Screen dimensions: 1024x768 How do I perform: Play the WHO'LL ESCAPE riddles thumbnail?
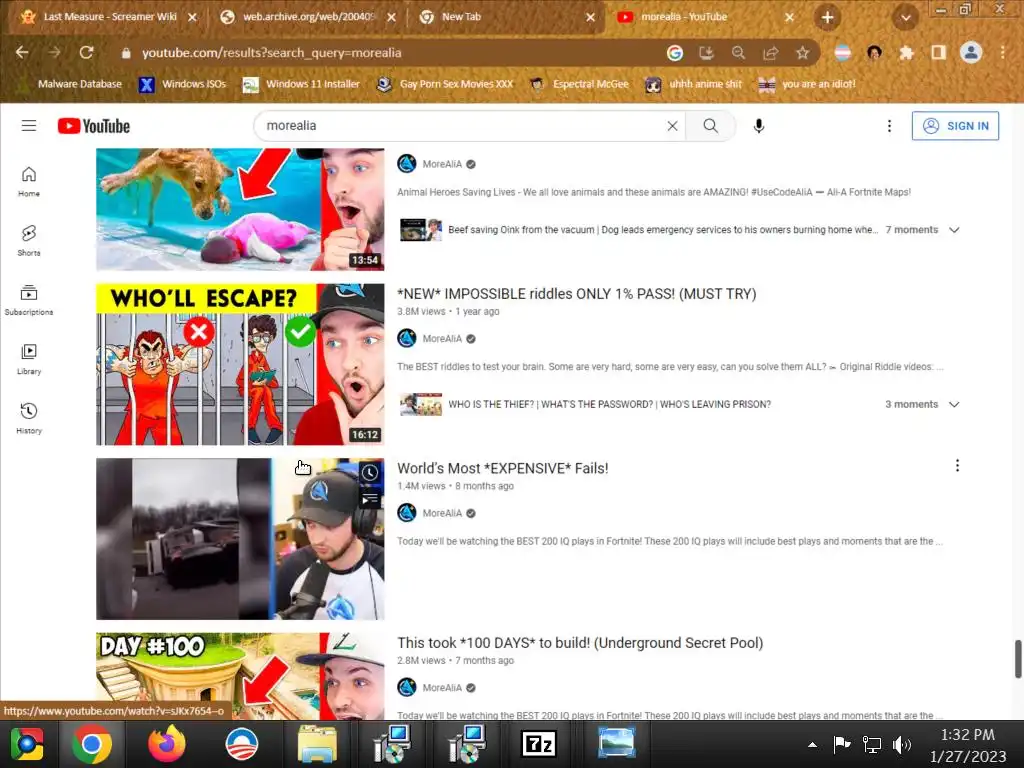pos(240,364)
